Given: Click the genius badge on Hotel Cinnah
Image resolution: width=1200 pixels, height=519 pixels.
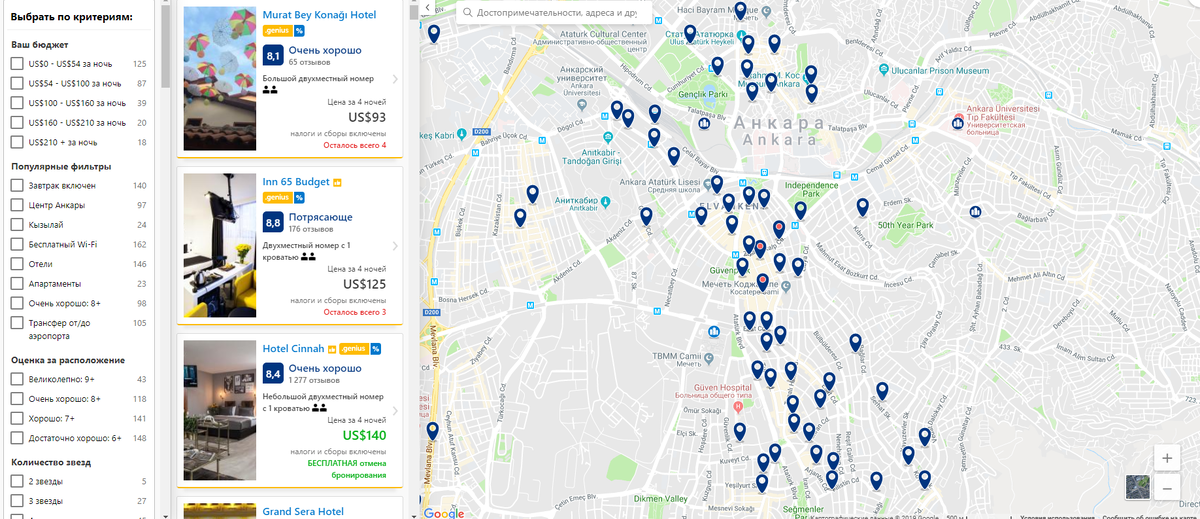Looking at the screenshot, I should (x=354, y=349).
